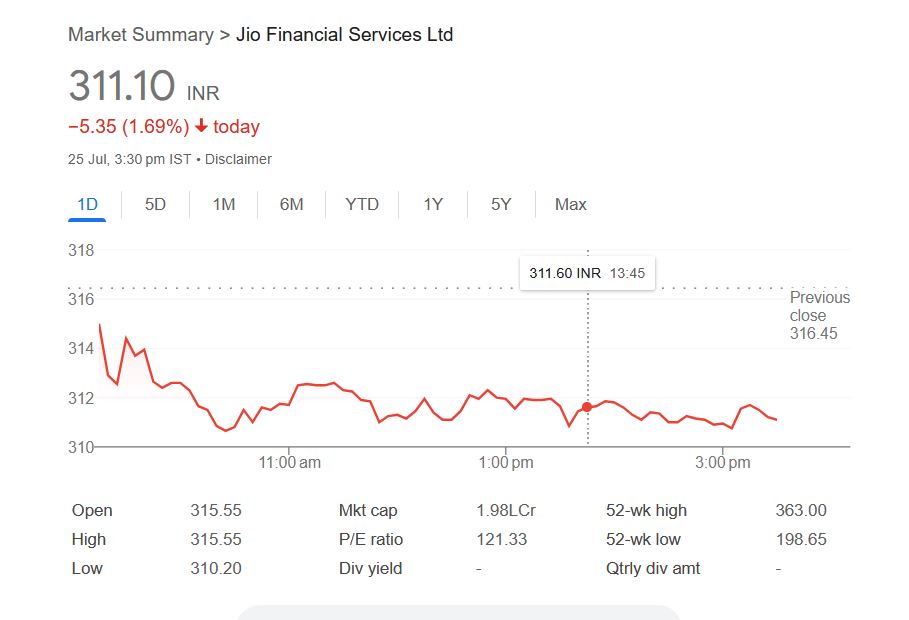Select the 6M chart tab
This screenshot has width=909, height=620.
pos(291,204)
